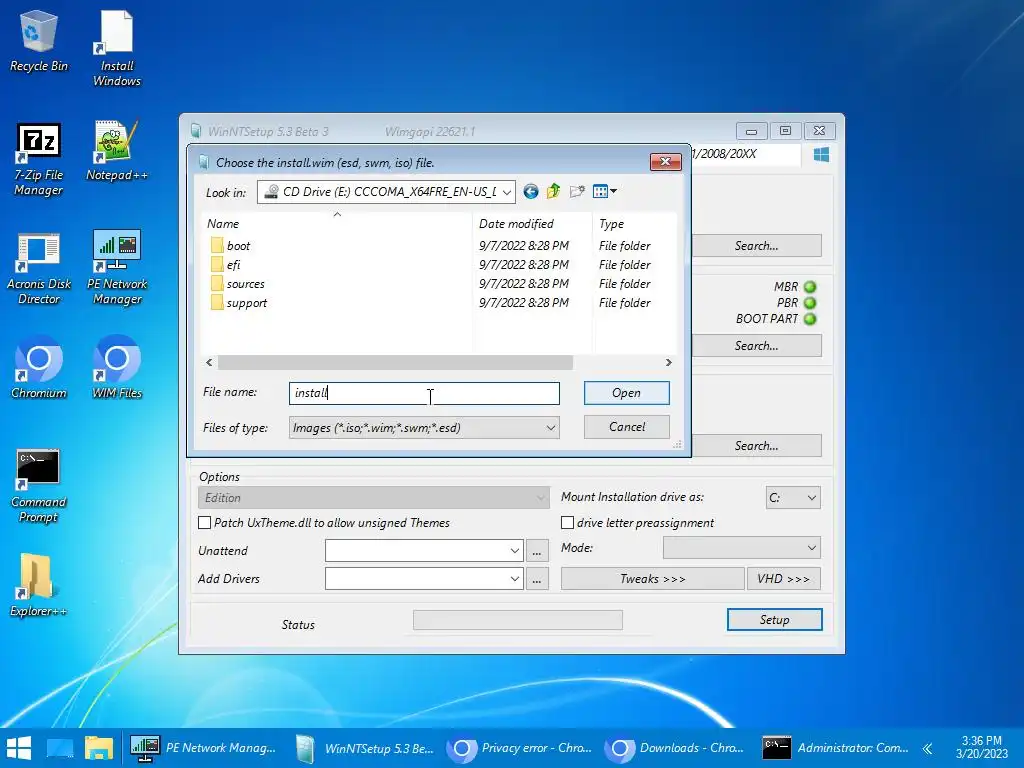1024x768 pixels.
Task: Open the blue desktop taskbar icon
Action: (59, 748)
